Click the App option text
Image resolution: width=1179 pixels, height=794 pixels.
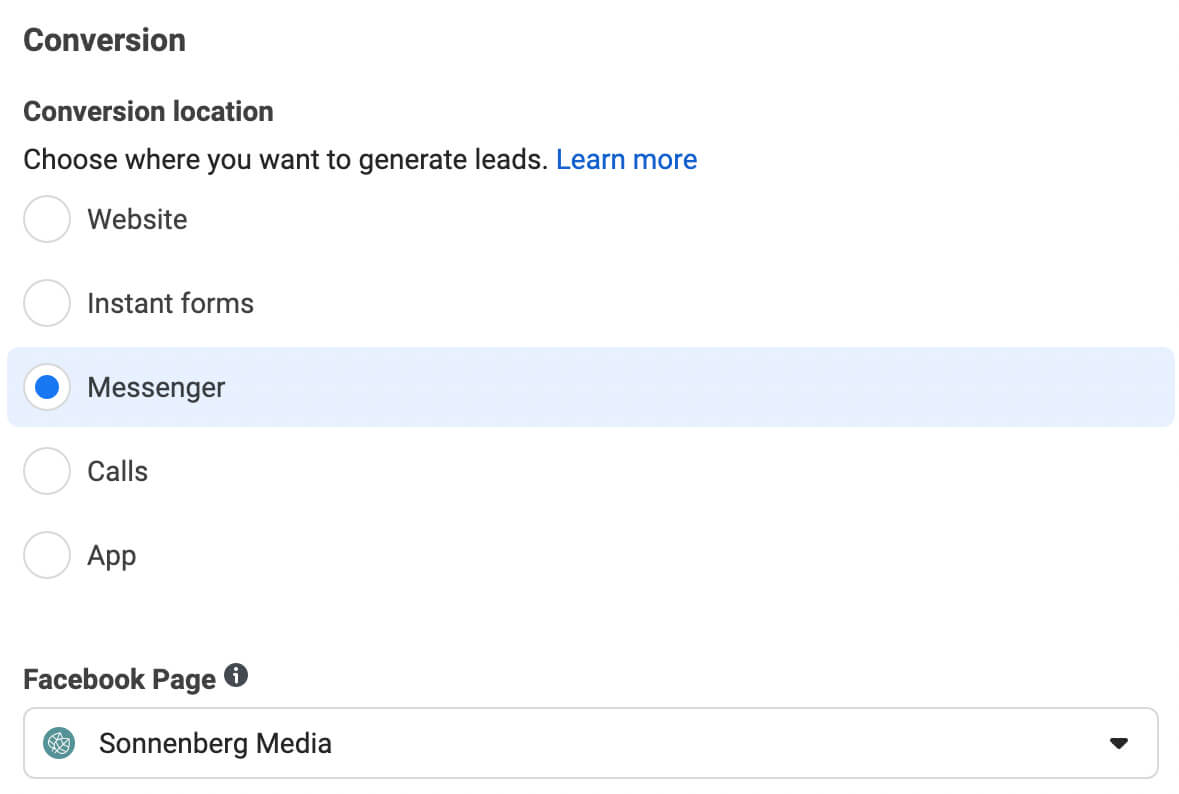tap(111, 555)
